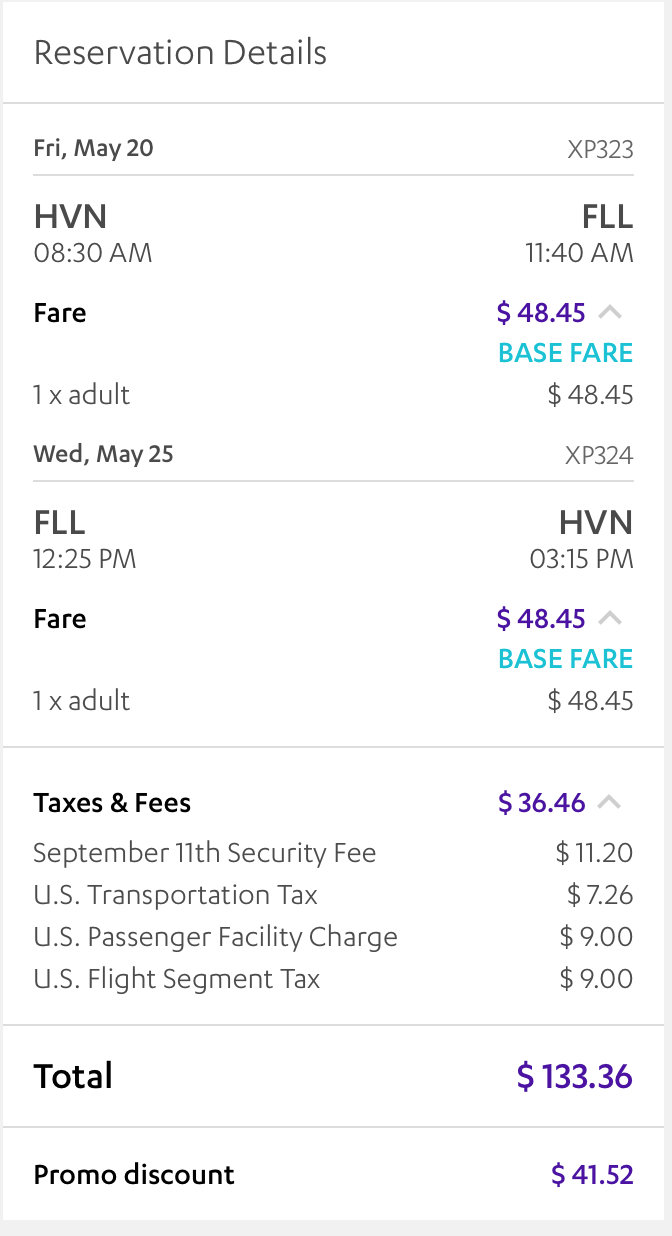Collapse the Taxes & Fees section
The height and width of the screenshot is (1236, 672).
(x=611, y=802)
